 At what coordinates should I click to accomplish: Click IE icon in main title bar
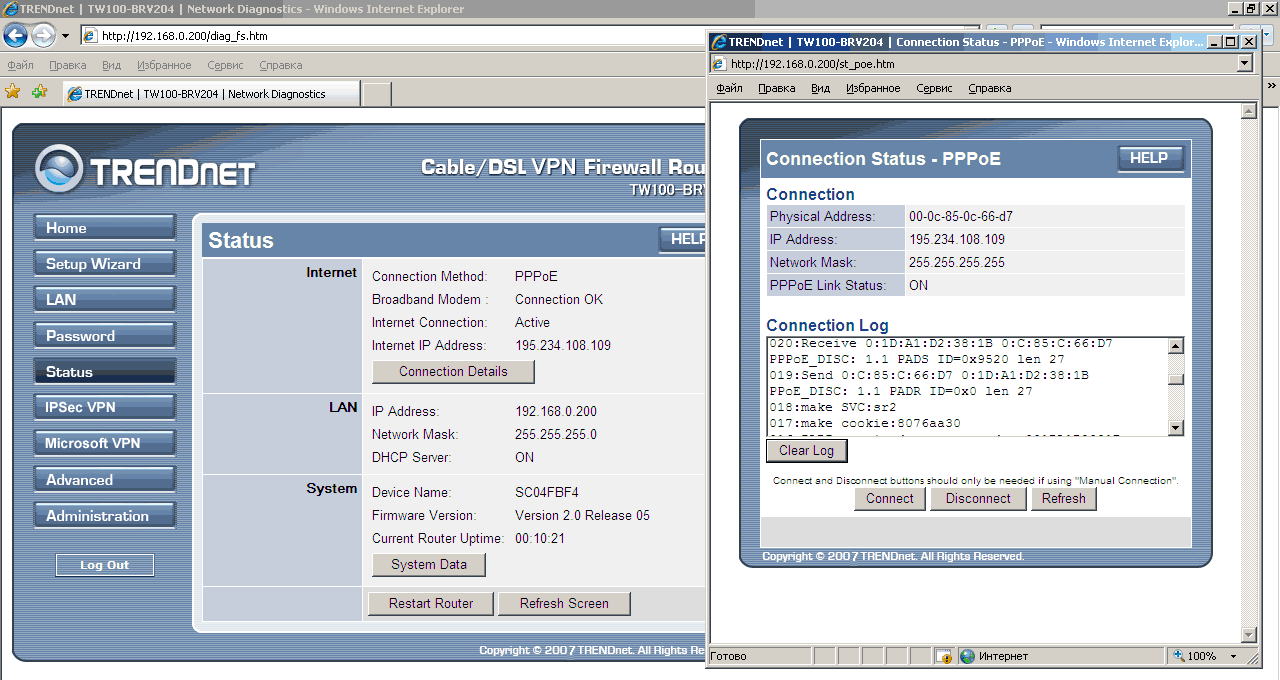[9, 9]
